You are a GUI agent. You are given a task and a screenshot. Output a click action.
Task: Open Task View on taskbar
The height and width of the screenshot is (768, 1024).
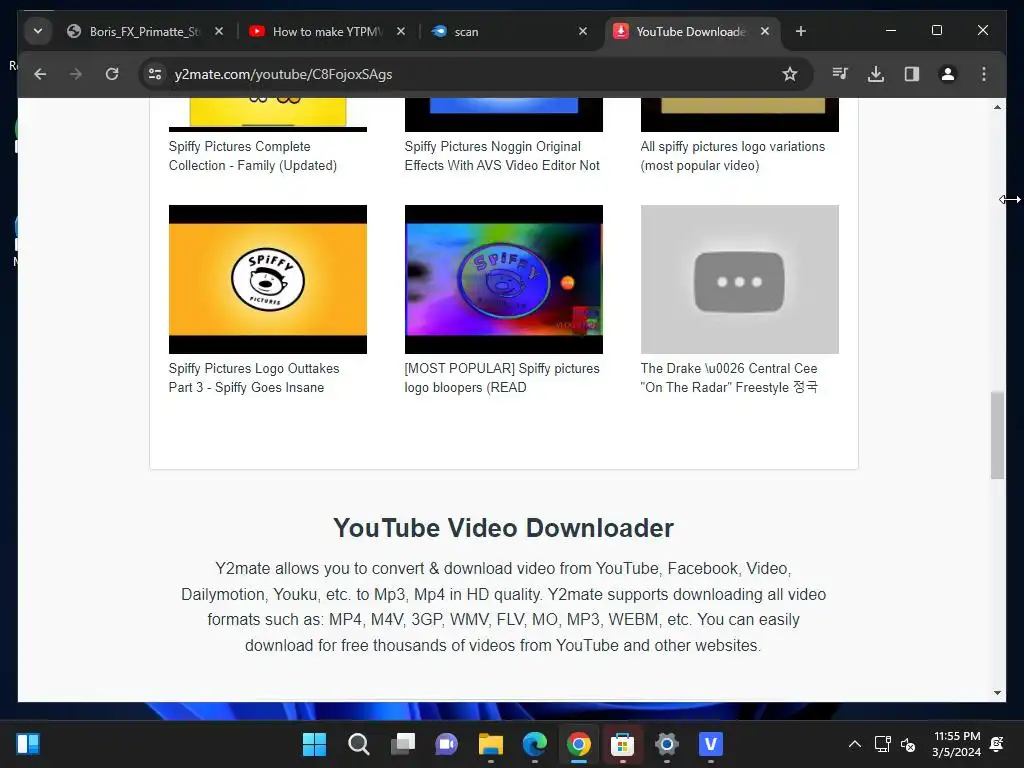[403, 744]
